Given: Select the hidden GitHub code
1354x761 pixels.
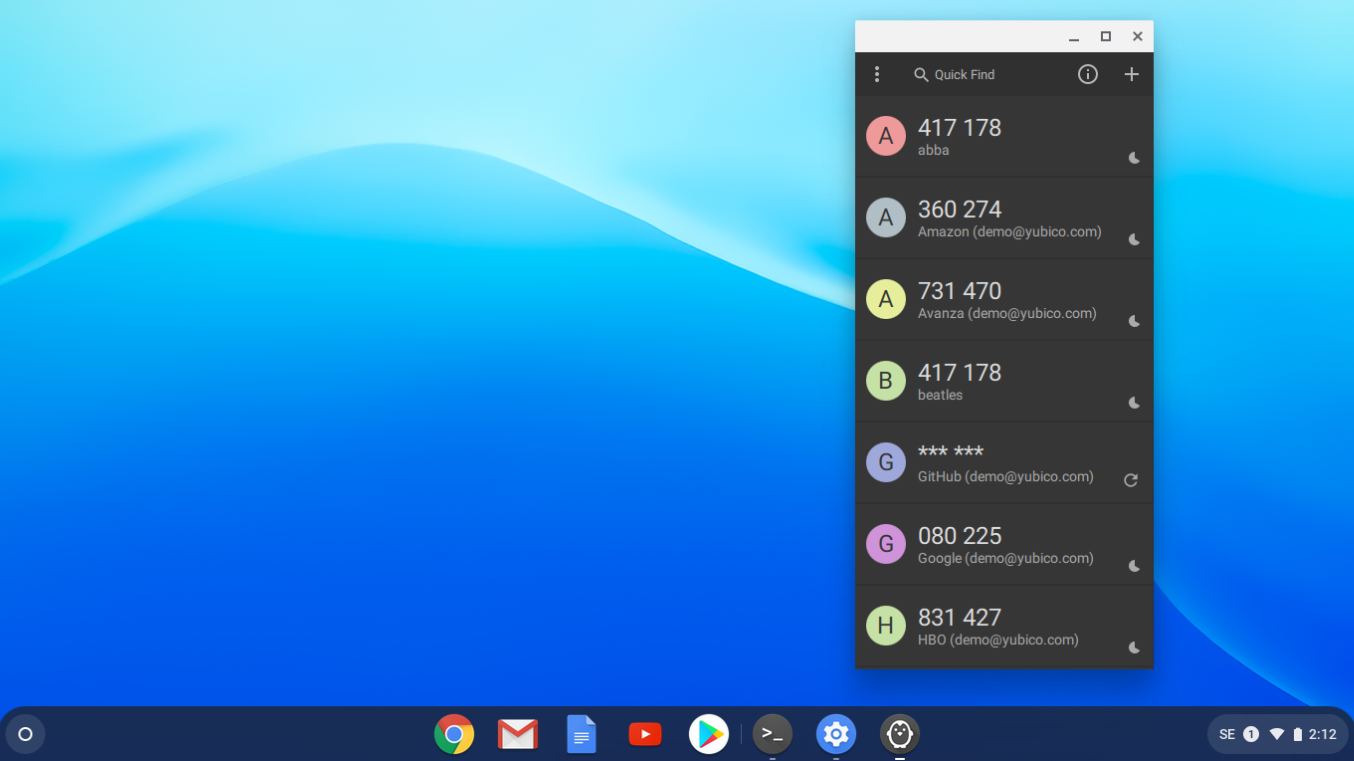Looking at the screenshot, I should pos(951,452).
